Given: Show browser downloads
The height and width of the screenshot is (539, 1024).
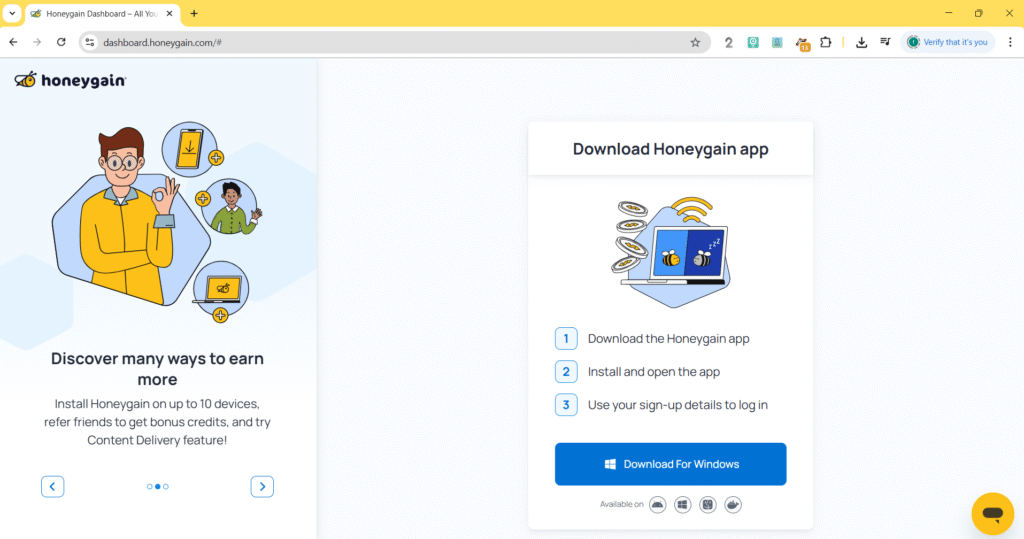Looking at the screenshot, I should 861,42.
